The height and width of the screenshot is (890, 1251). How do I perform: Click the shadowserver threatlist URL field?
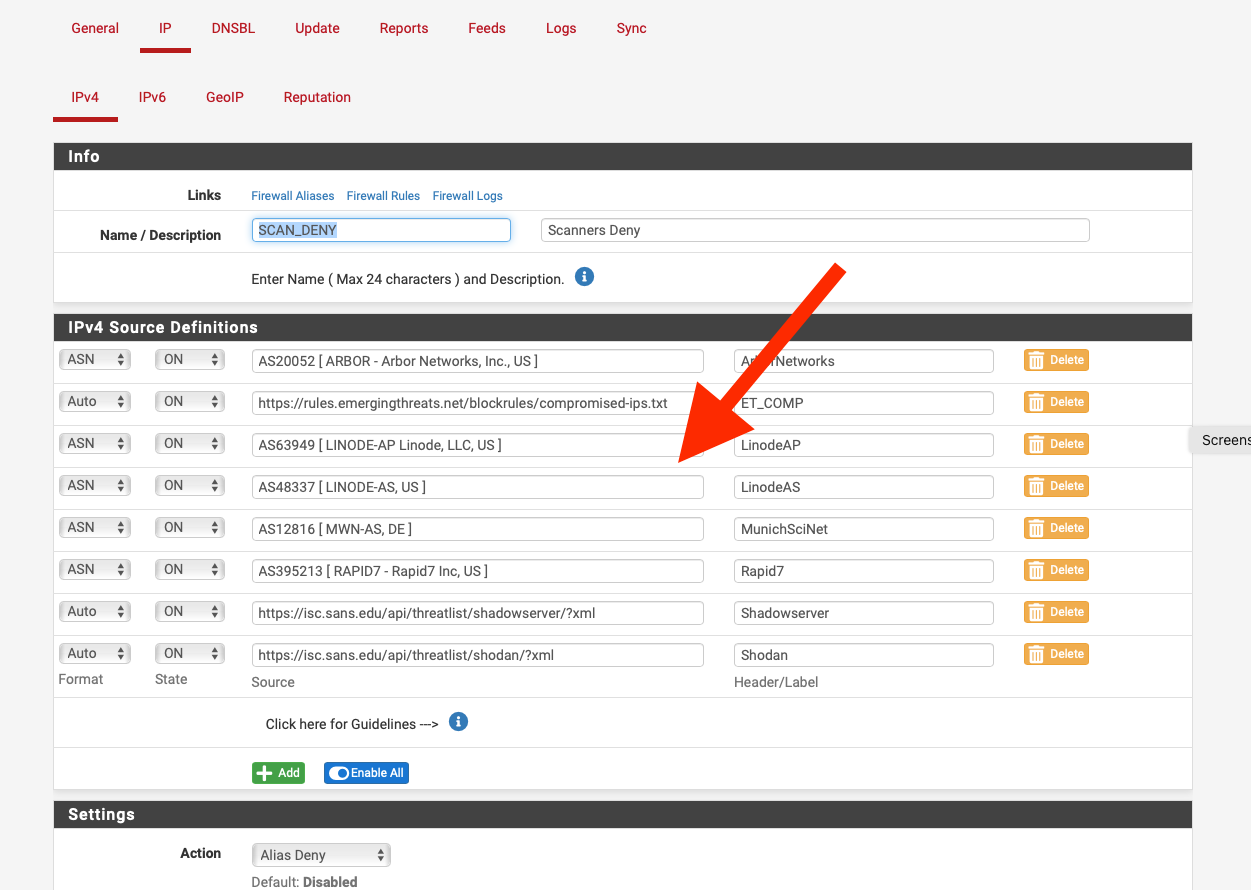[x=478, y=613]
